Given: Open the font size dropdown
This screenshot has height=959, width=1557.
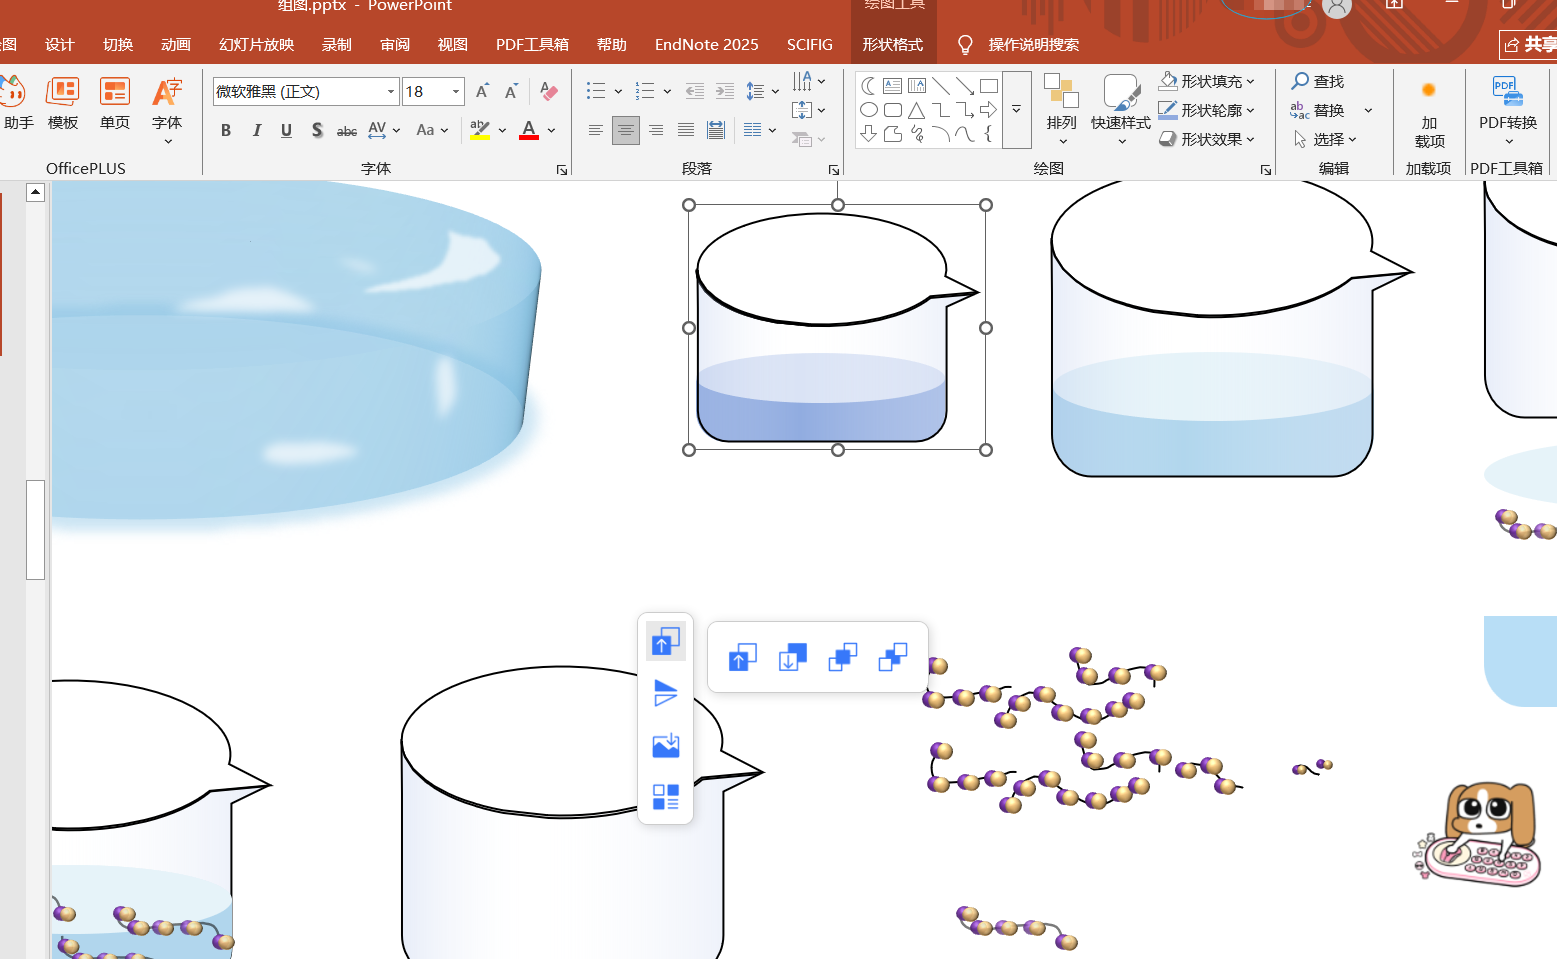Looking at the screenshot, I should 456,91.
